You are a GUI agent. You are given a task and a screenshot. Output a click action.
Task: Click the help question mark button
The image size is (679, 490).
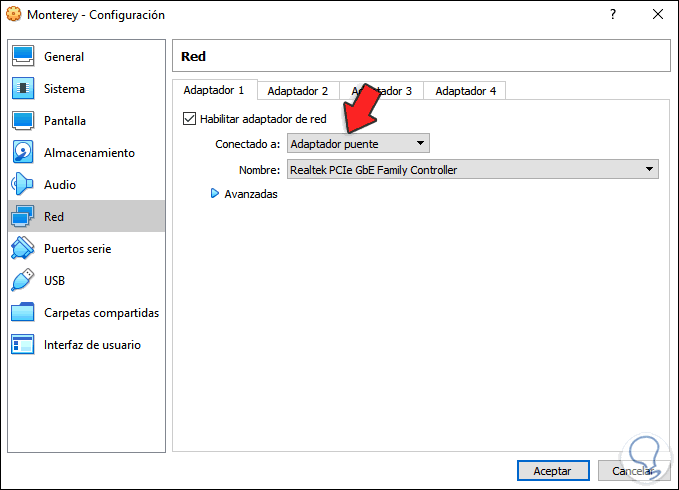(612, 15)
